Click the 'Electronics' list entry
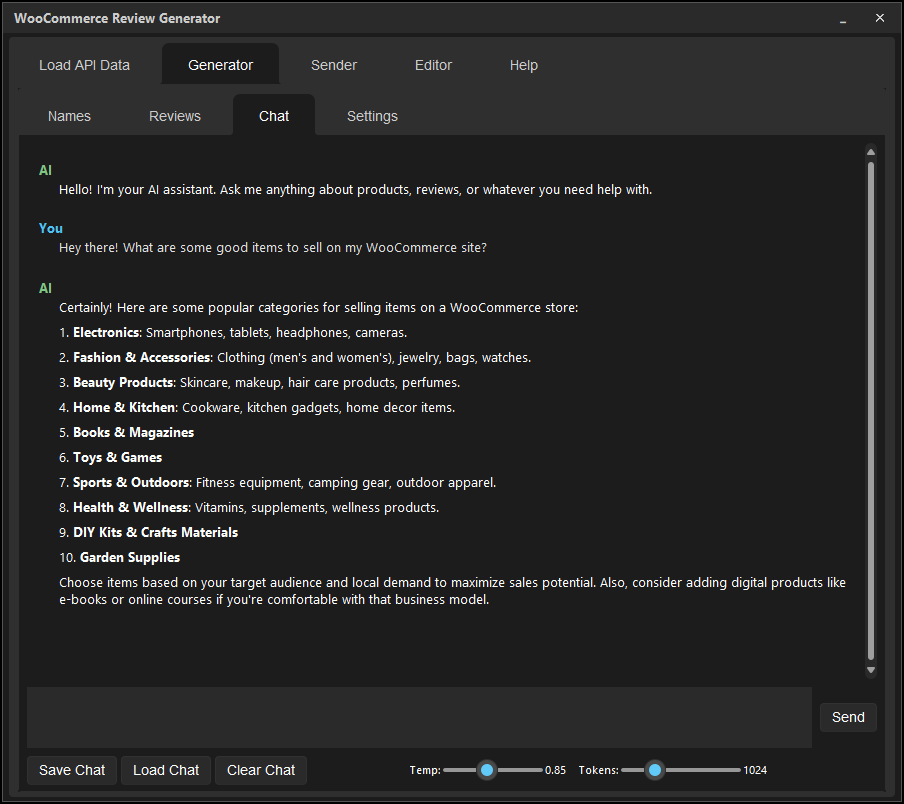 click(233, 333)
